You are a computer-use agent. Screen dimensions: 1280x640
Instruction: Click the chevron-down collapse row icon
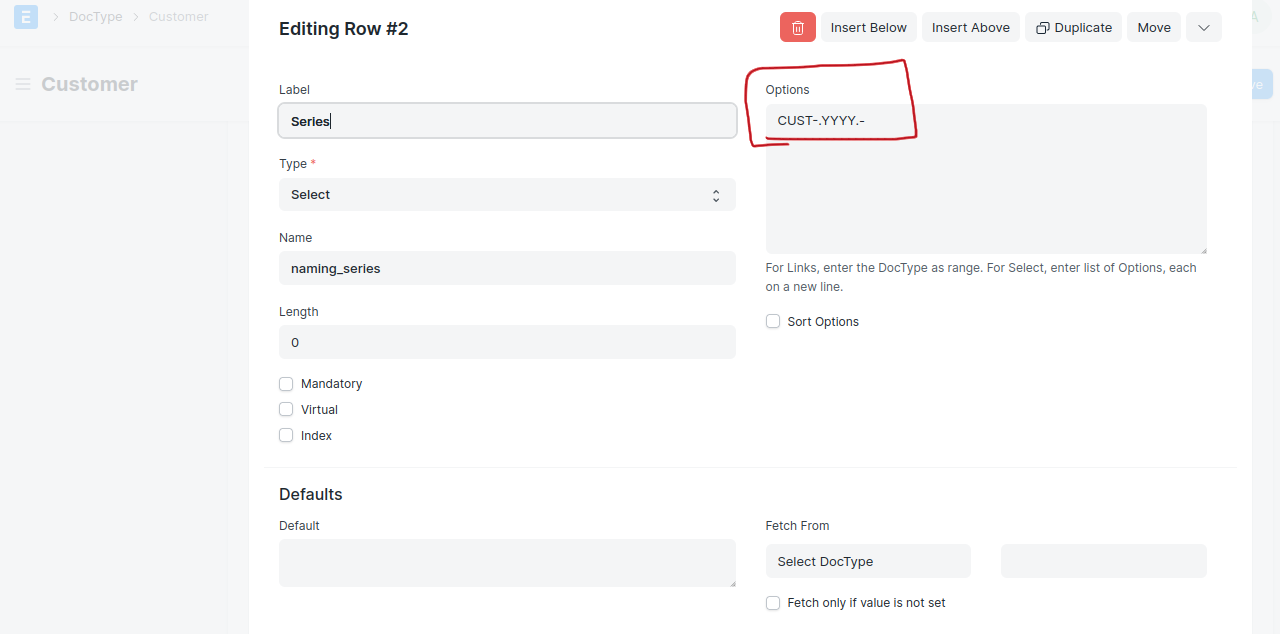coord(1203,28)
